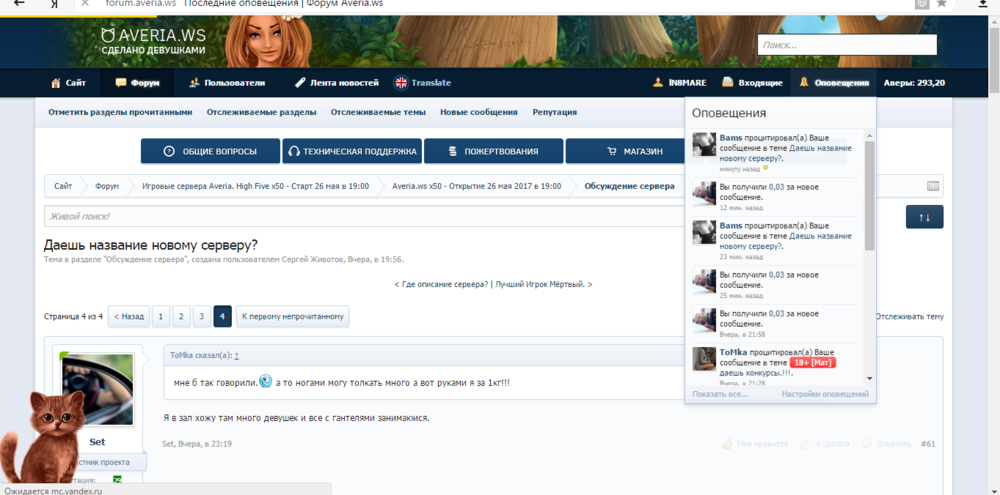Click the ToMka quote jump arrow
This screenshot has width=1000, height=495.
[237, 356]
